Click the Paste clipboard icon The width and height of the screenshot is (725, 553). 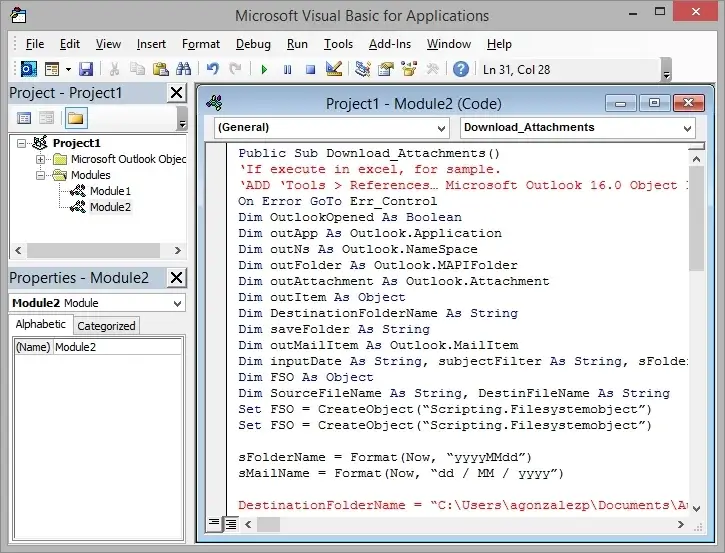click(x=160, y=69)
